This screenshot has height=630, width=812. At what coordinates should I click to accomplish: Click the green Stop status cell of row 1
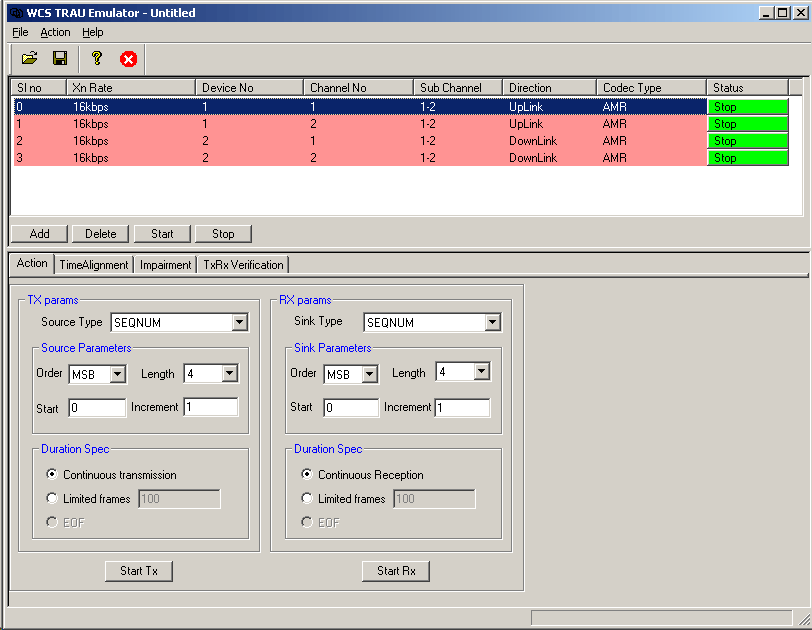coord(748,124)
